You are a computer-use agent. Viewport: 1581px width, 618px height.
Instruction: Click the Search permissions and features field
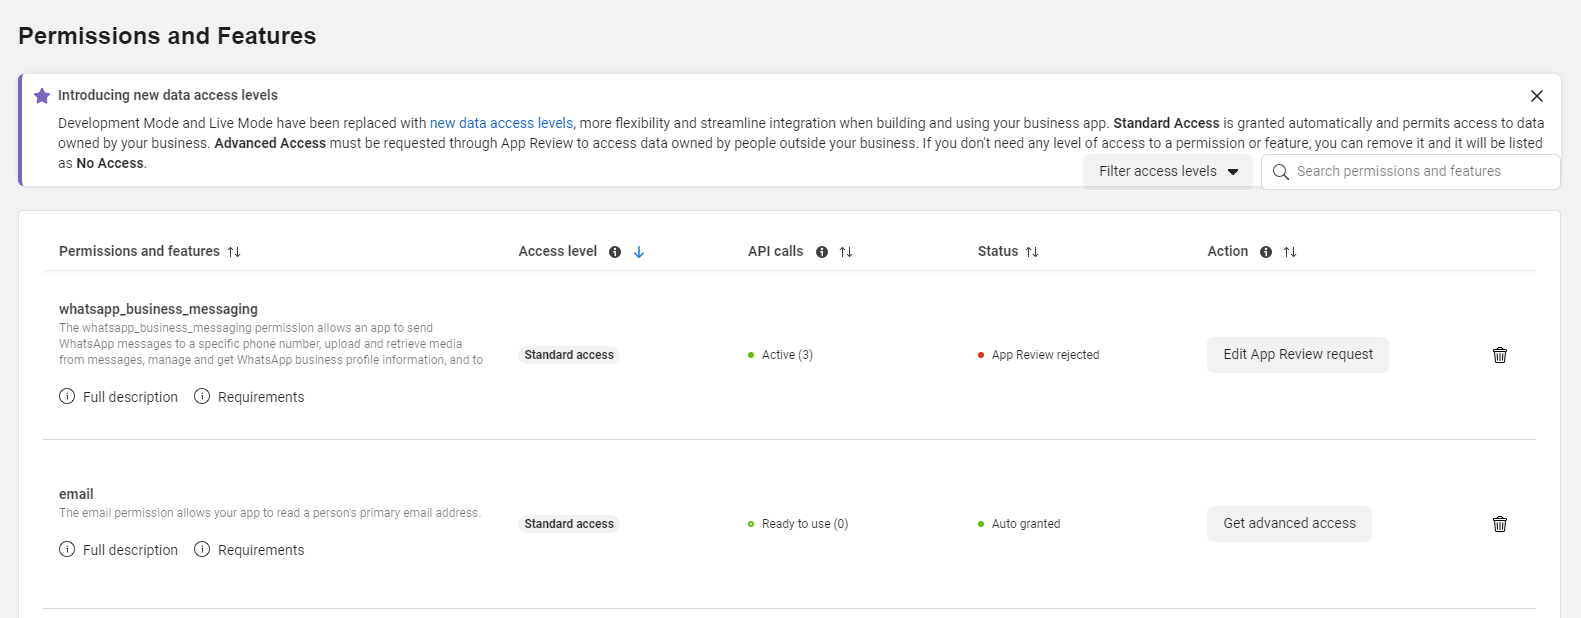pos(1411,171)
